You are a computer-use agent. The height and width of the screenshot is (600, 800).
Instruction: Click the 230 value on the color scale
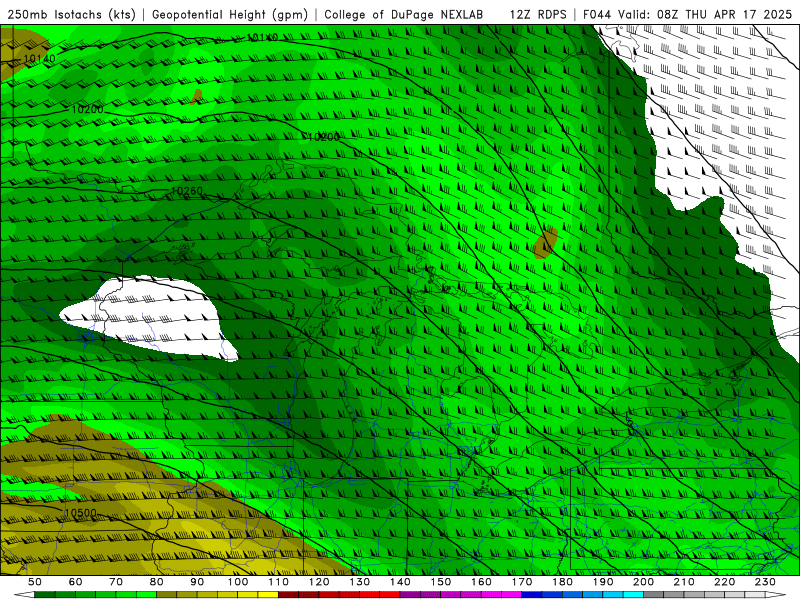point(765,582)
